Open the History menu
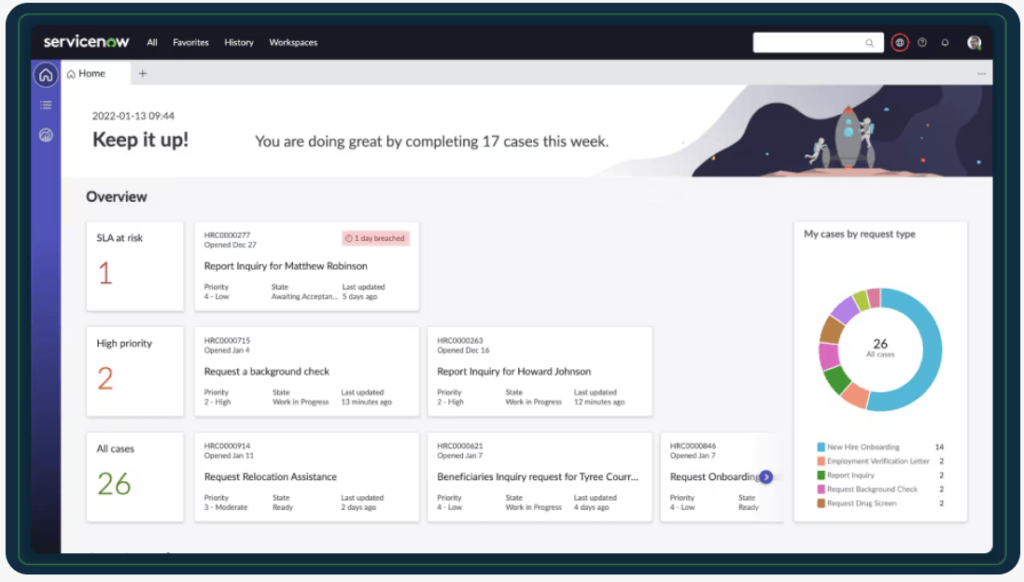The height and width of the screenshot is (582, 1024). (239, 42)
